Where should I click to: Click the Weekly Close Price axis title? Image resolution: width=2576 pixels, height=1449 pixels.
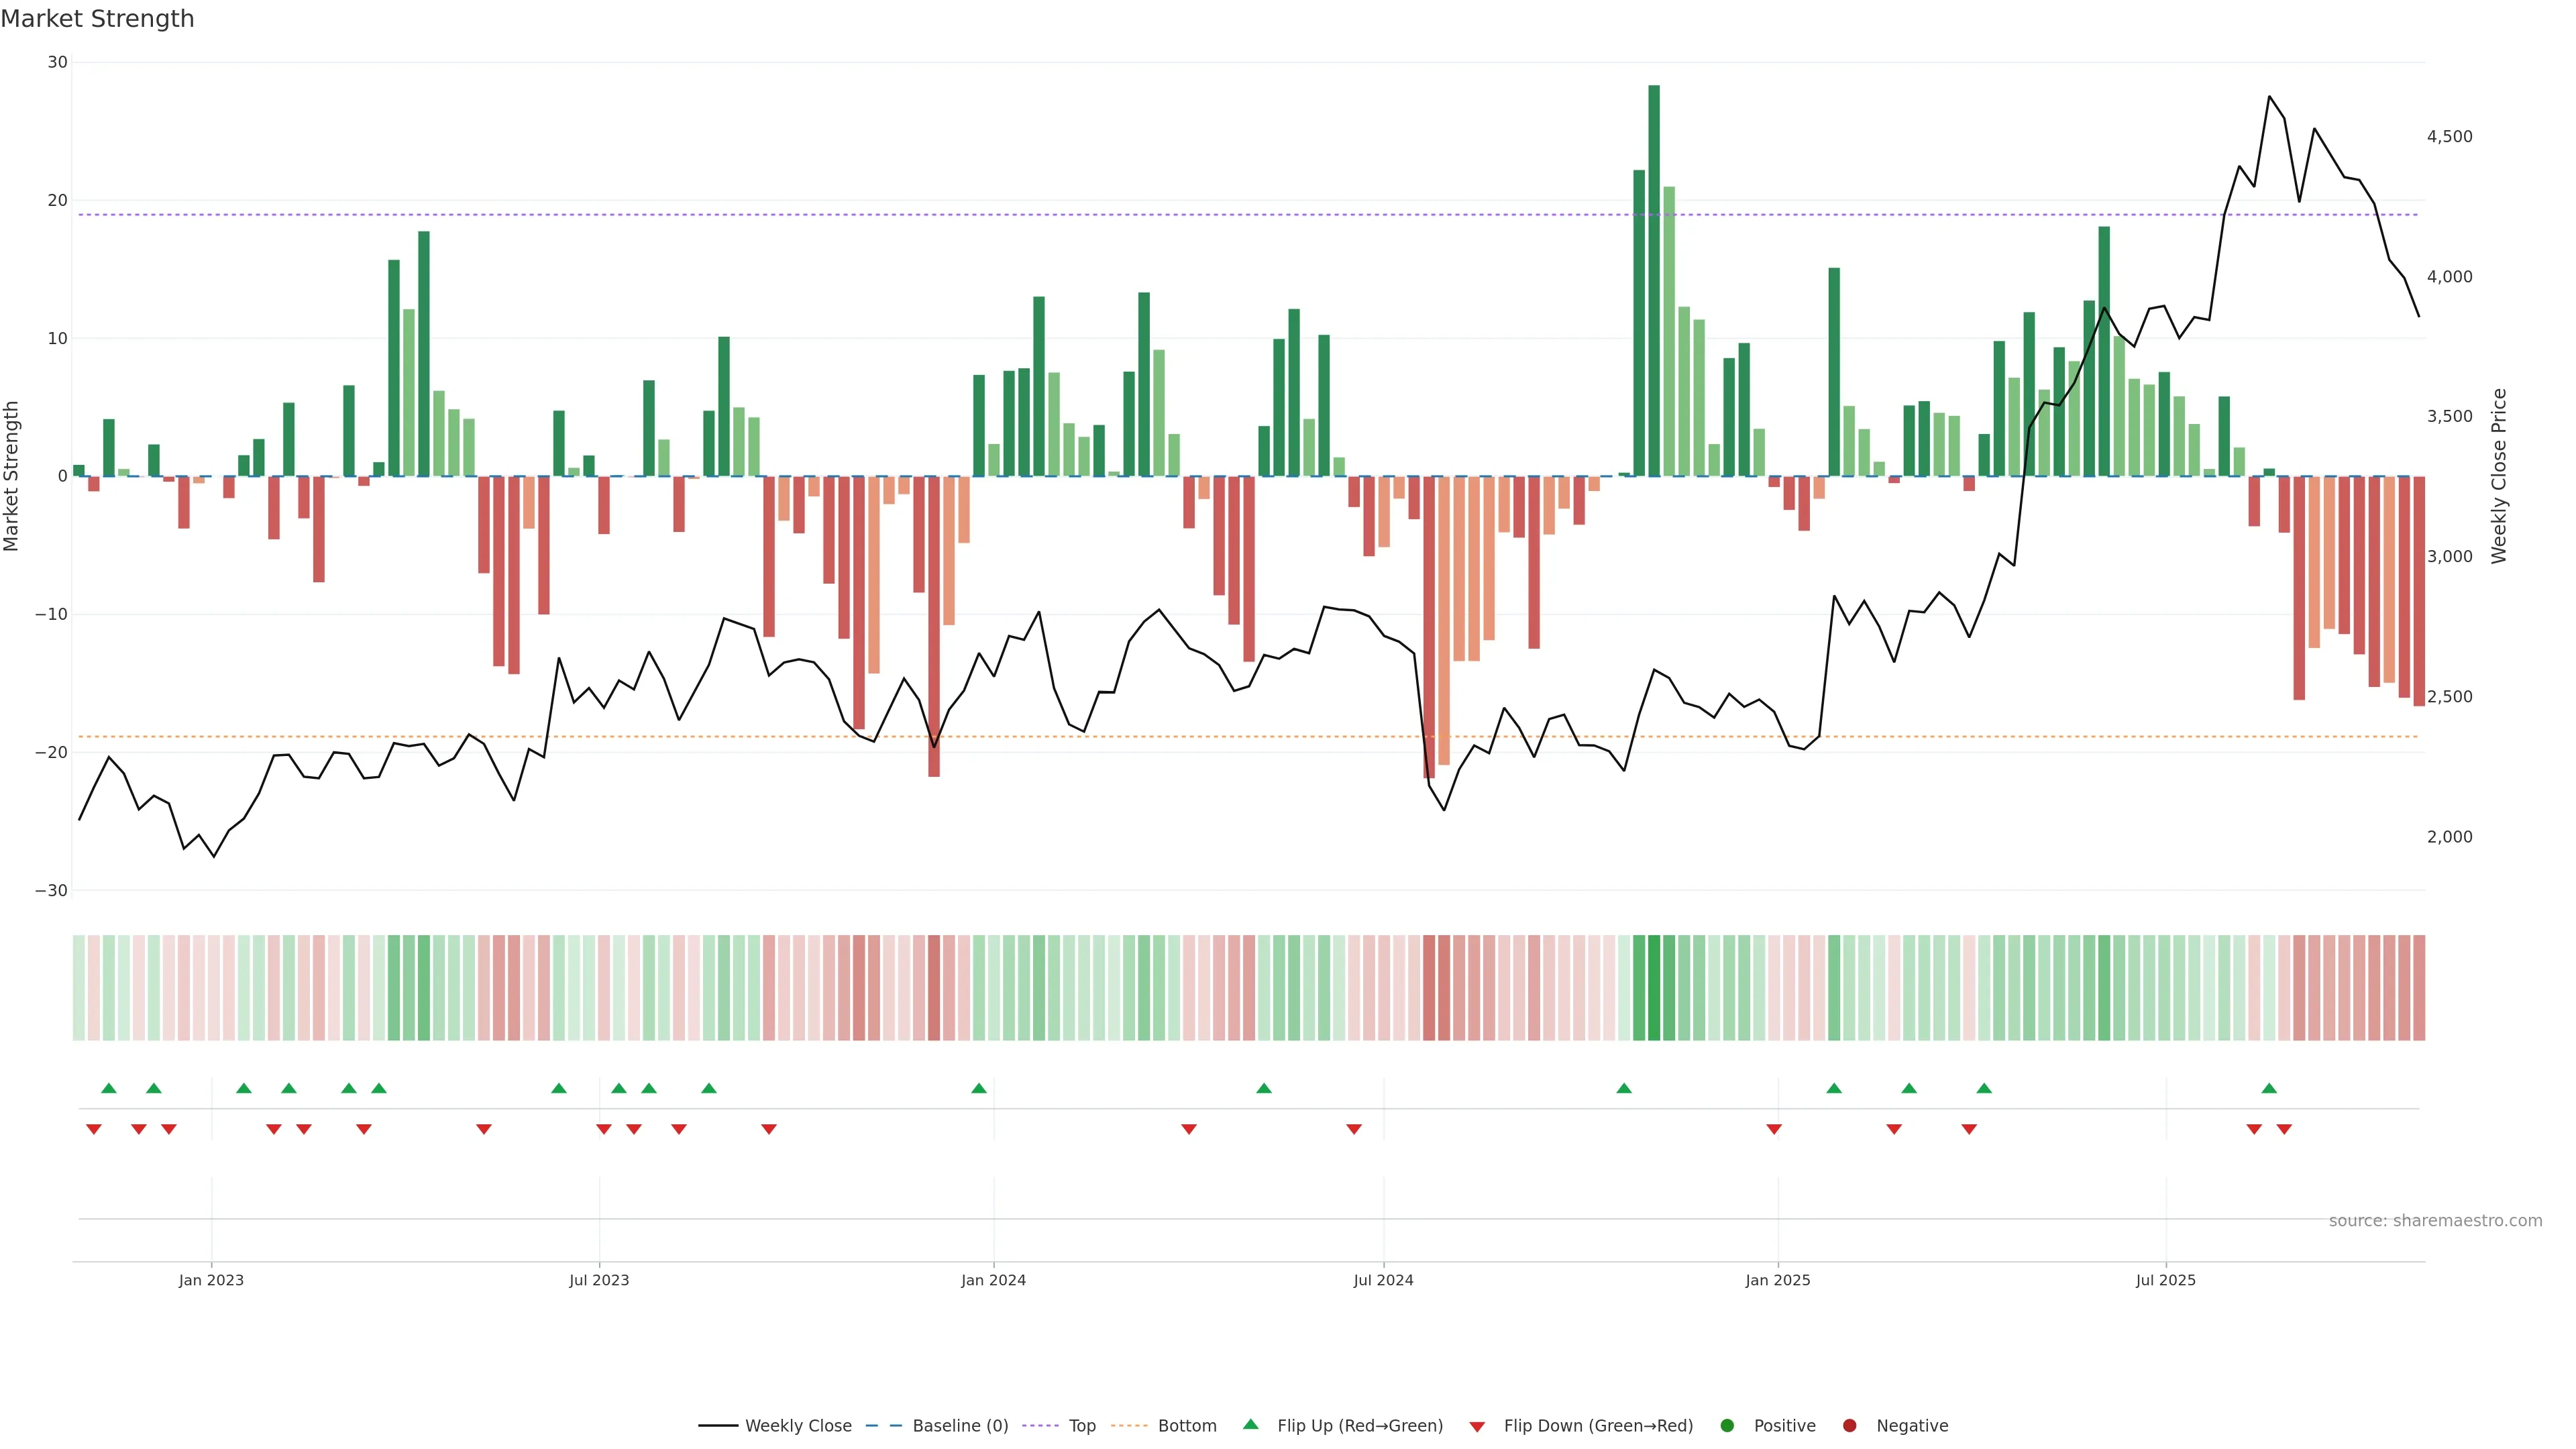2499,476
